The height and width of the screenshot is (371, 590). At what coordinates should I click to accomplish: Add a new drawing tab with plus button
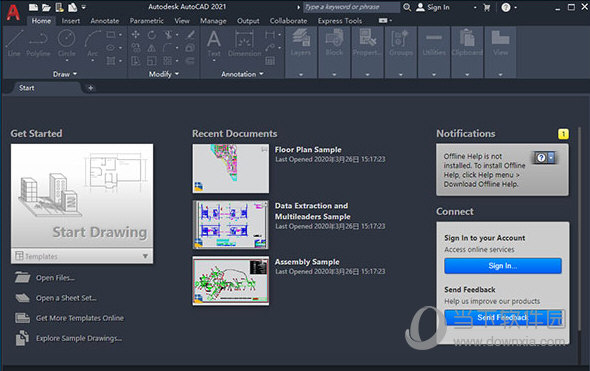(91, 88)
